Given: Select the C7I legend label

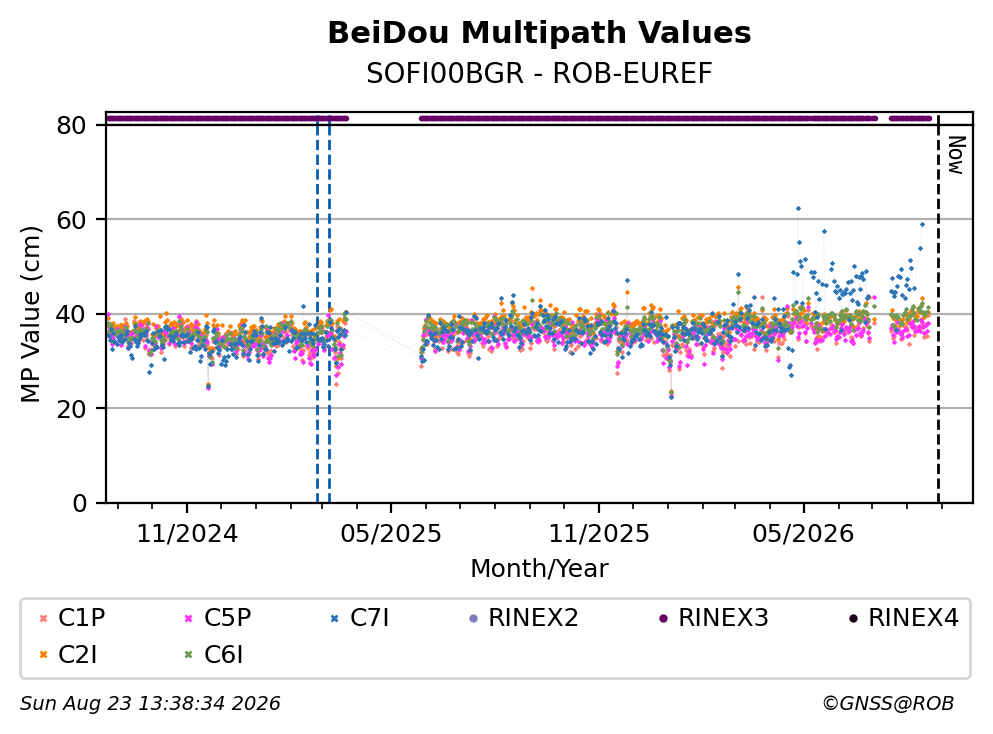Looking at the screenshot, I should pyautogui.click(x=369, y=617).
